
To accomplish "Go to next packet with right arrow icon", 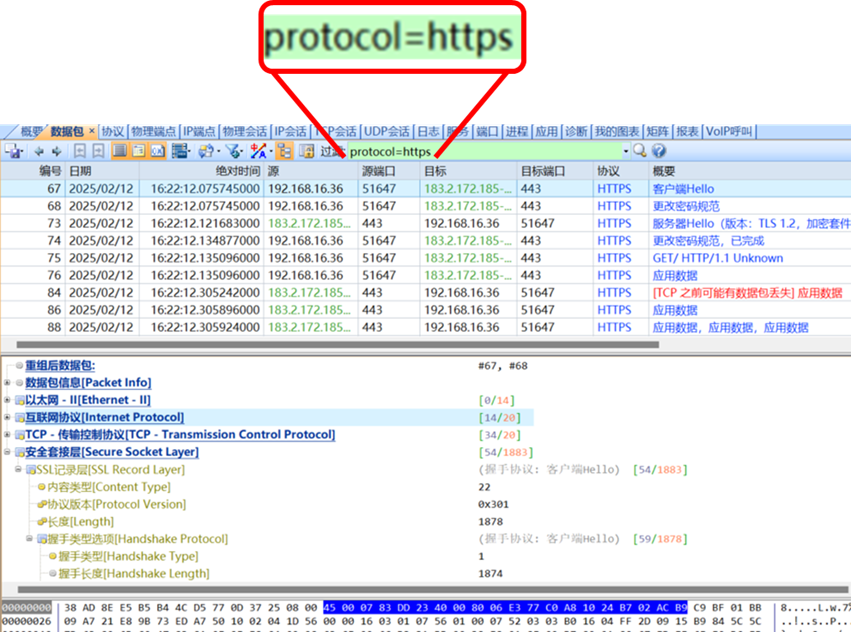I will 56,151.
